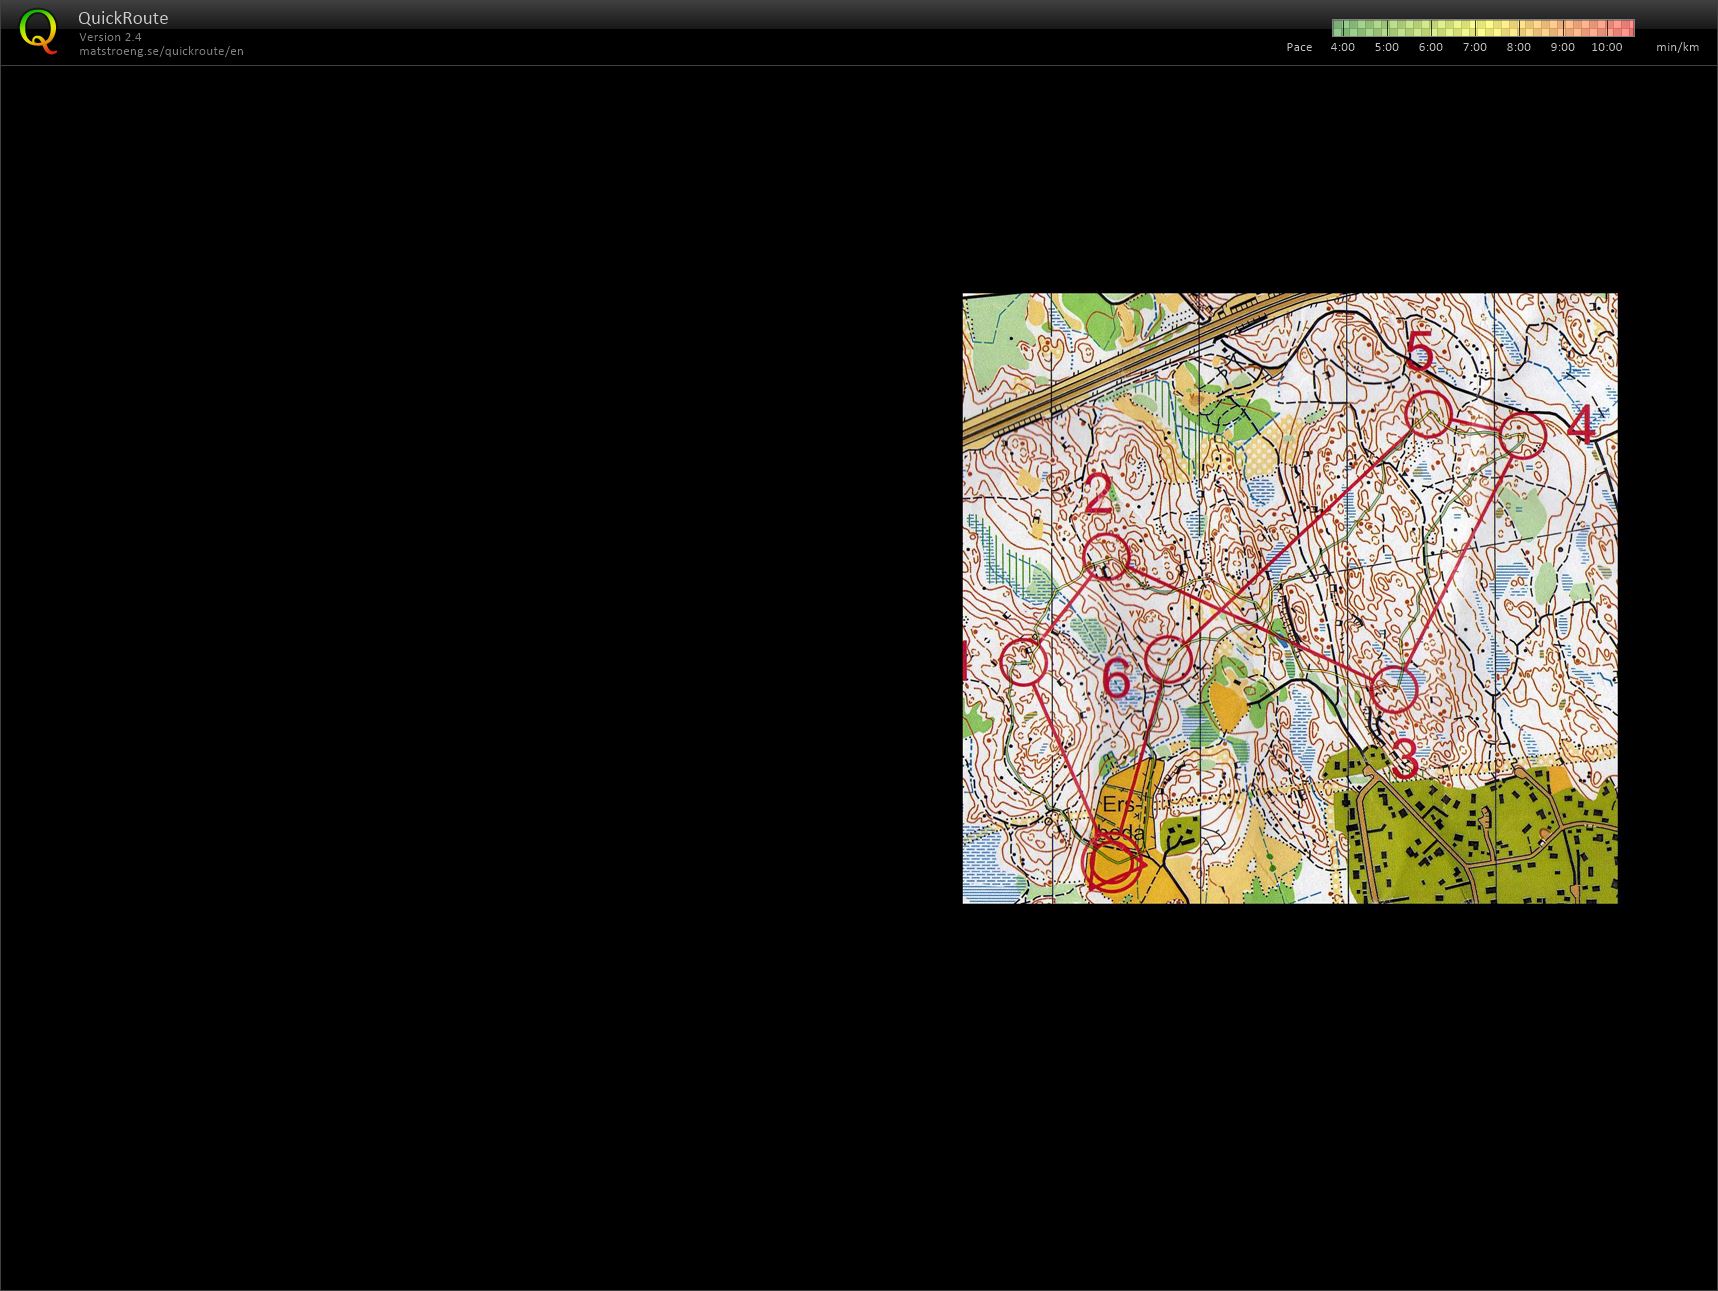Click the 7:00 pace tick label
This screenshot has height=1291, width=1718.
coord(1474,47)
